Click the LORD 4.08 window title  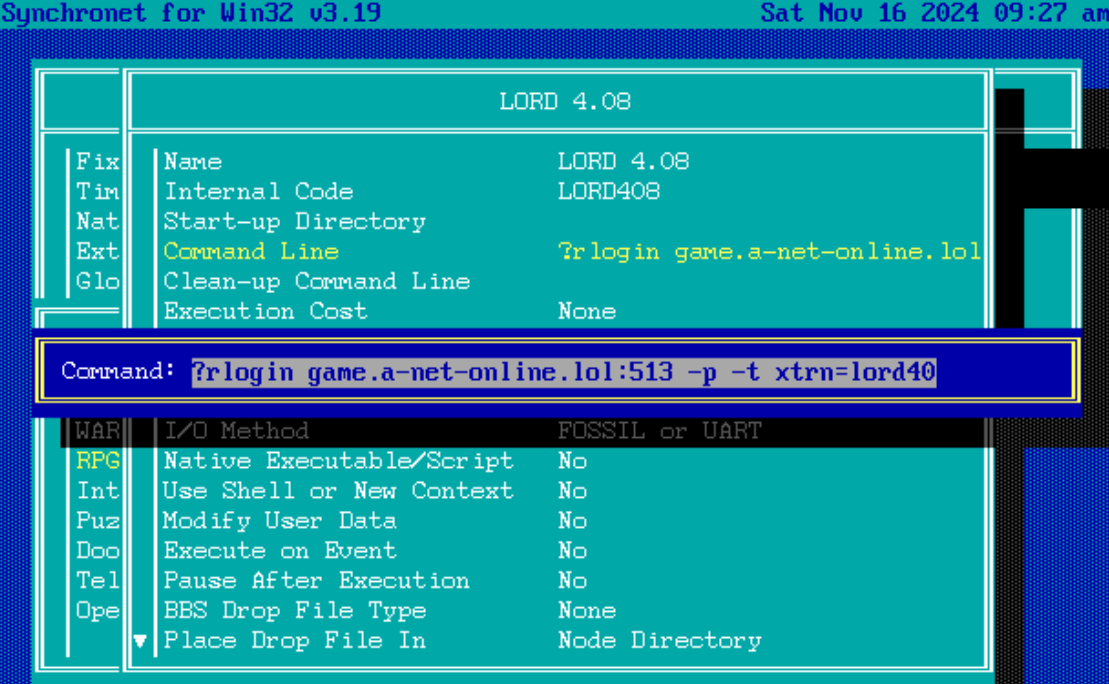[x=565, y=102]
